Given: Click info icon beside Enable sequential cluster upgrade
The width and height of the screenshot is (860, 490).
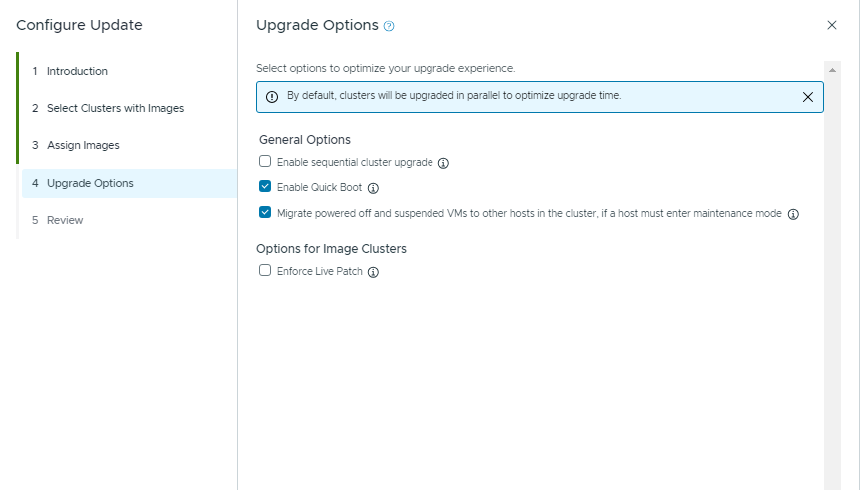Looking at the screenshot, I should point(443,163).
